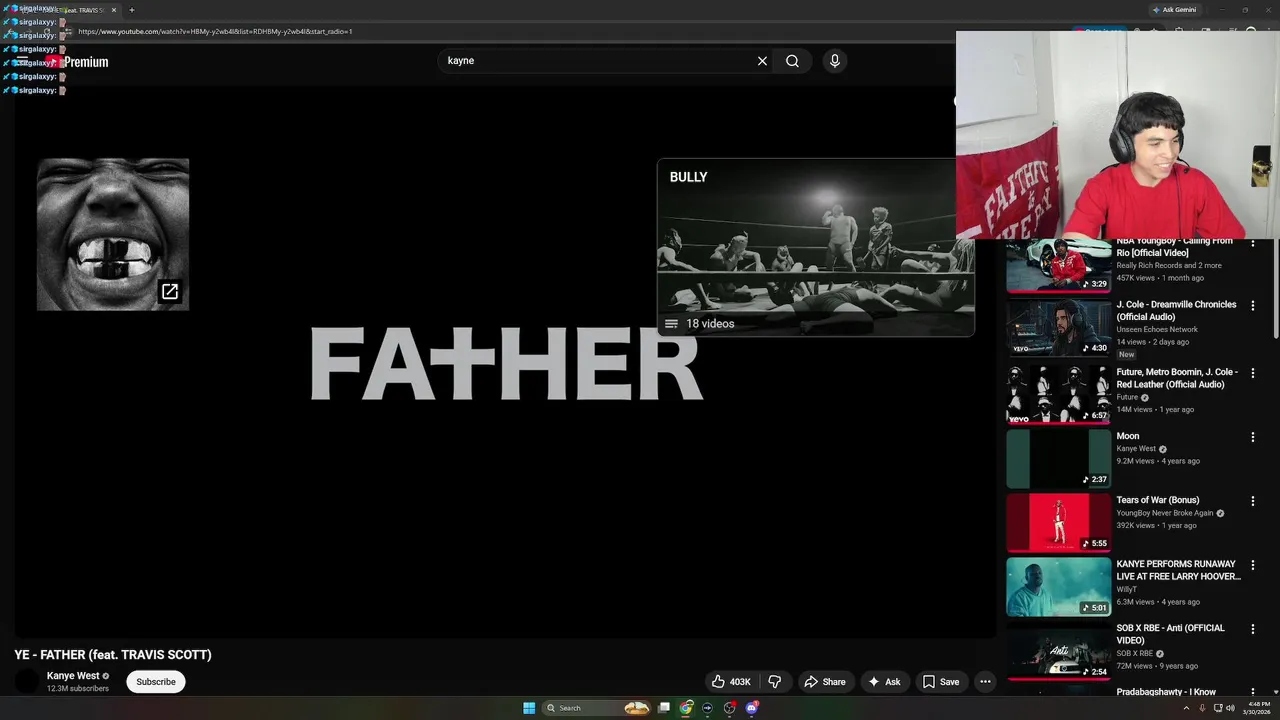Show hidden tray icons chevron
Image resolution: width=1280 pixels, height=720 pixels.
[x=1186, y=708]
